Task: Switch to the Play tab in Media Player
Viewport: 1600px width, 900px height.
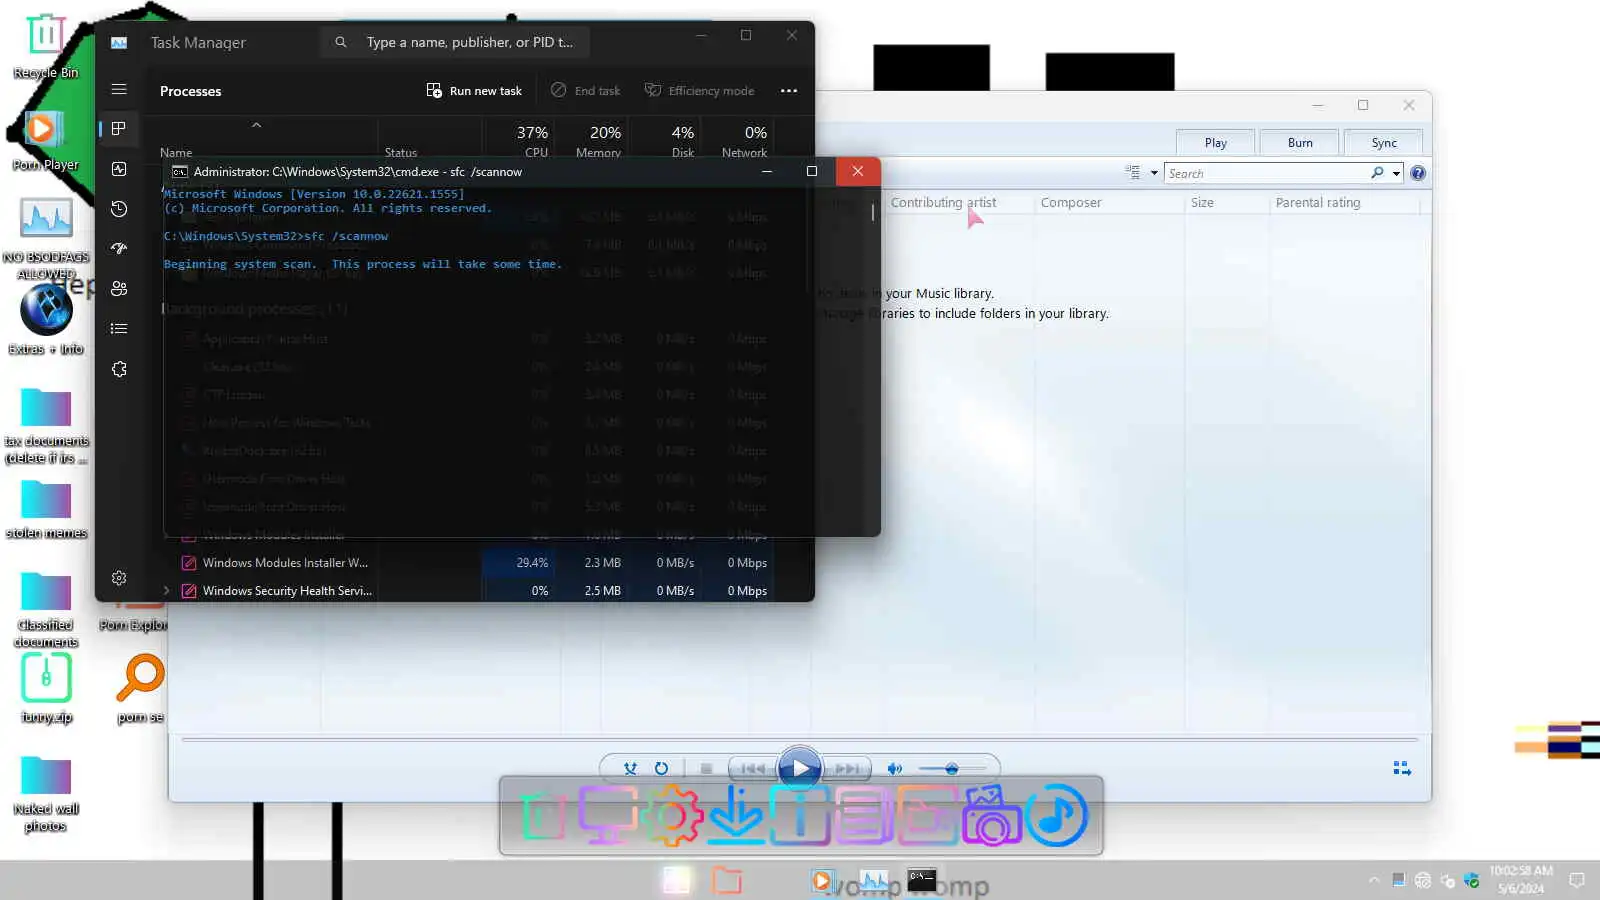Action: click(x=1216, y=143)
